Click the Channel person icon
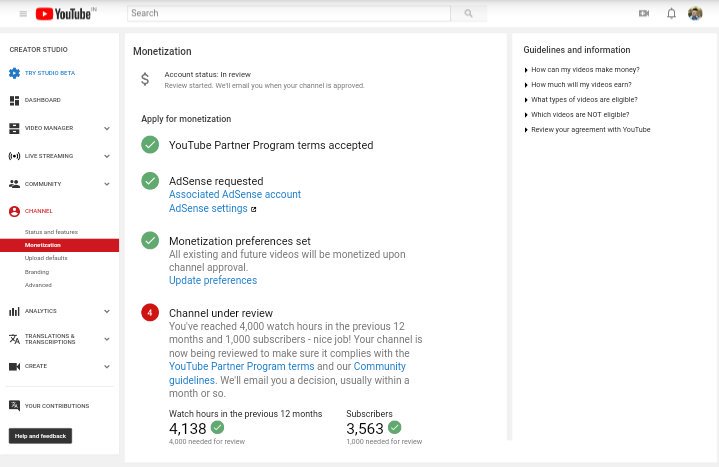719x467 pixels. 14,211
